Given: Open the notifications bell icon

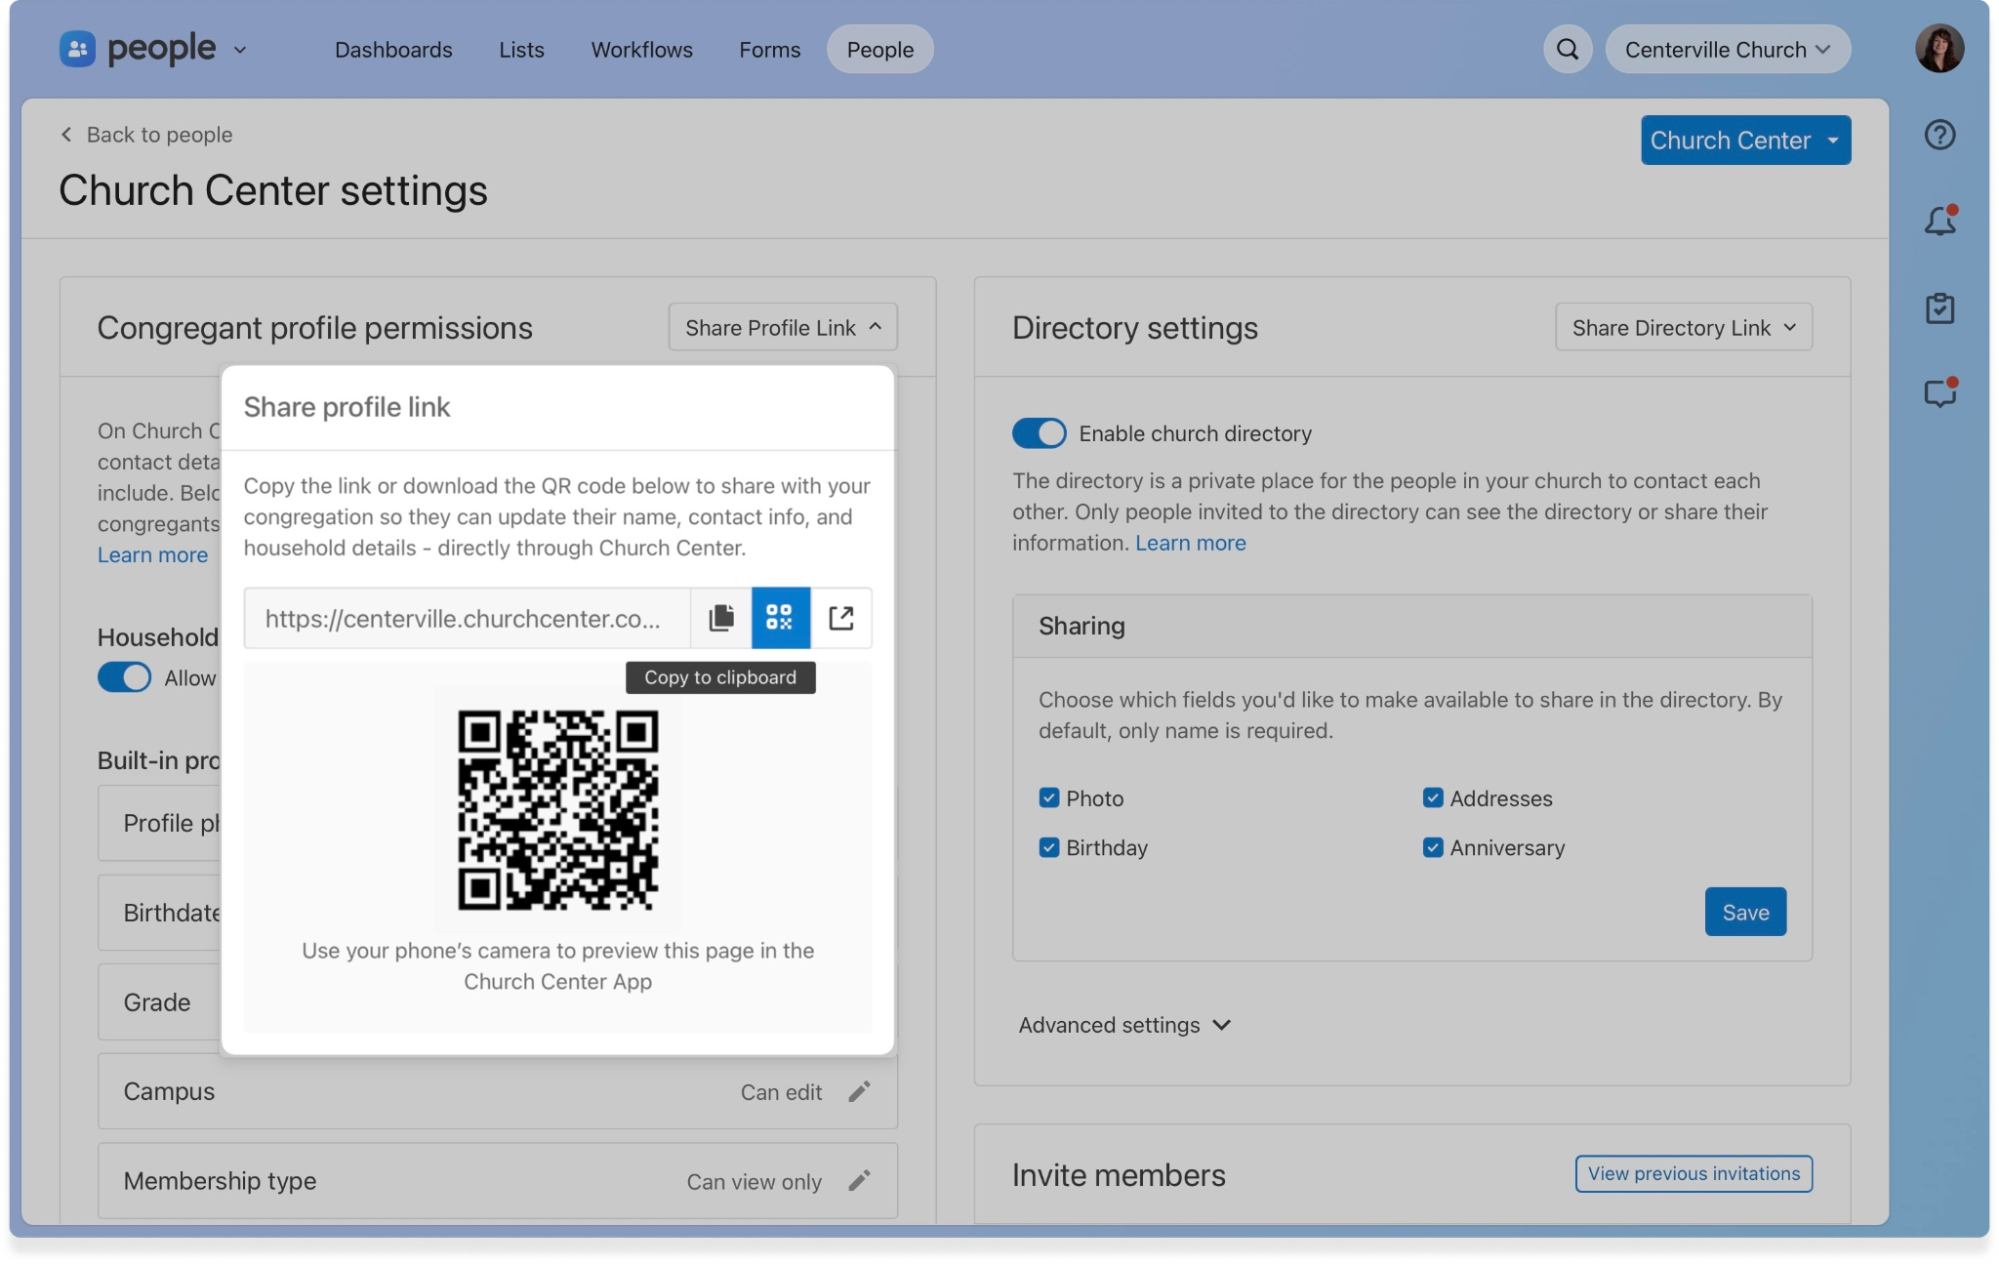Looking at the screenshot, I should 1939,221.
